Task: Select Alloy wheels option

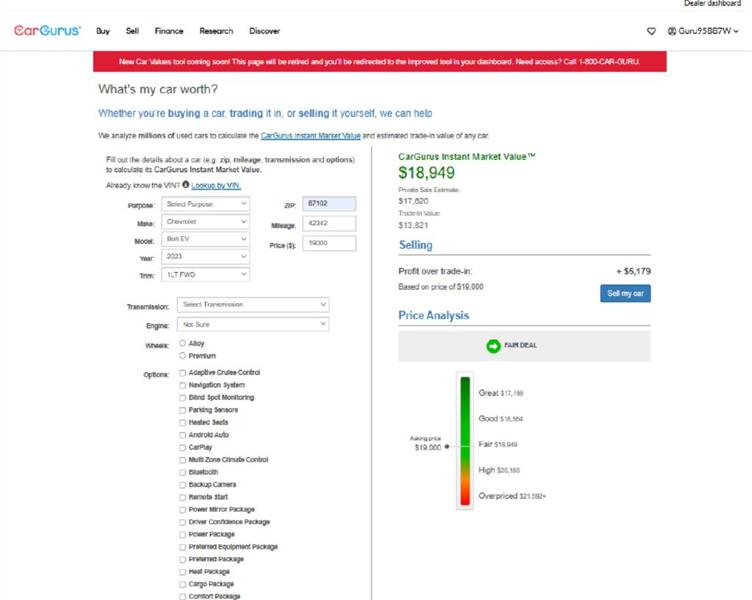Action: pos(182,343)
